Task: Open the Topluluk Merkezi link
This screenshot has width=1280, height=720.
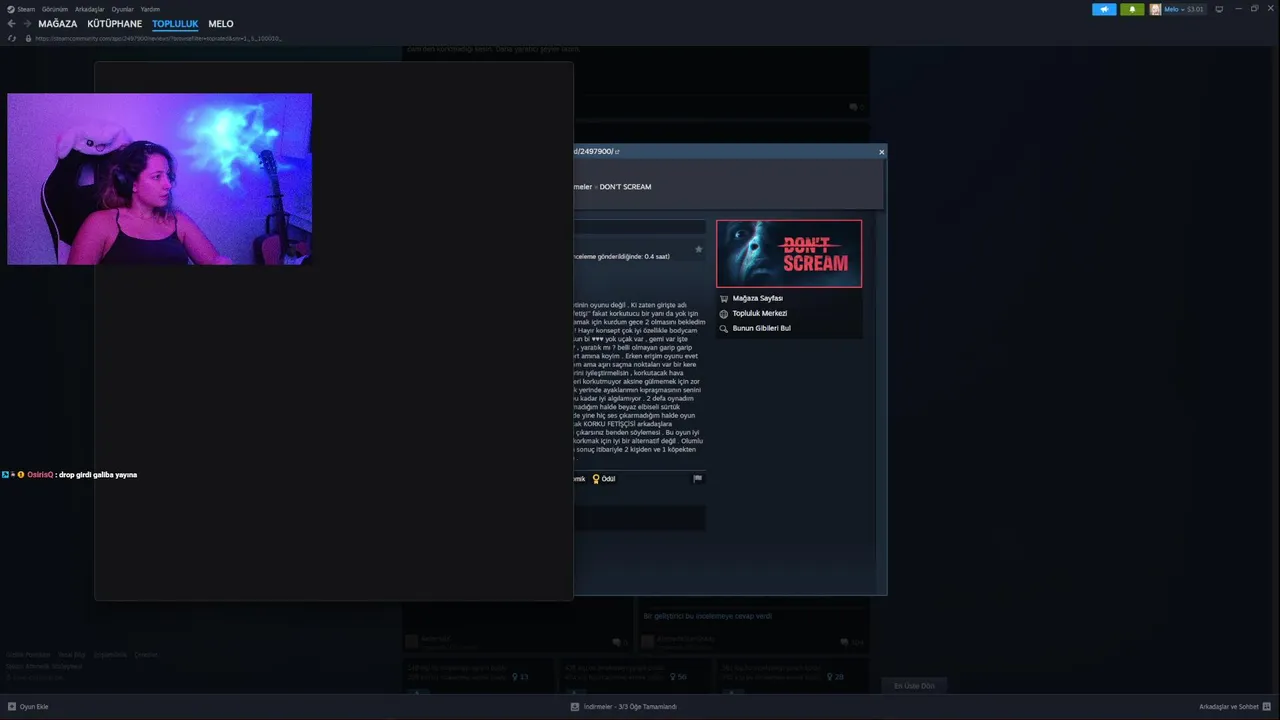Action: (x=759, y=313)
